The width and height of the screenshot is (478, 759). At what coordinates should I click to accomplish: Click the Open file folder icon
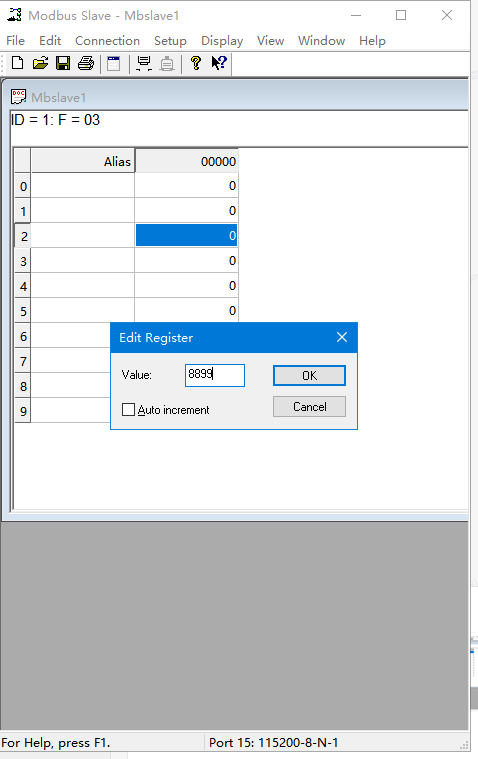point(40,63)
